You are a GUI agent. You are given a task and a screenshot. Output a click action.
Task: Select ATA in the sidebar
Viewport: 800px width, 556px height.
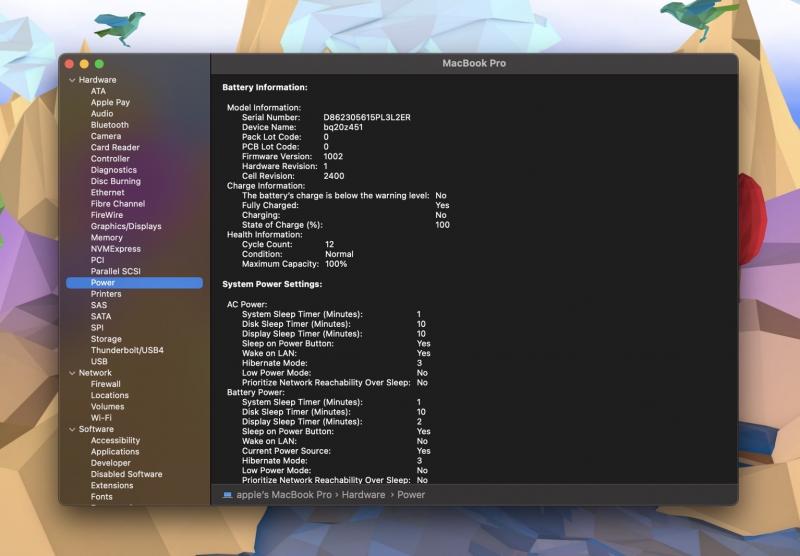(x=98, y=91)
